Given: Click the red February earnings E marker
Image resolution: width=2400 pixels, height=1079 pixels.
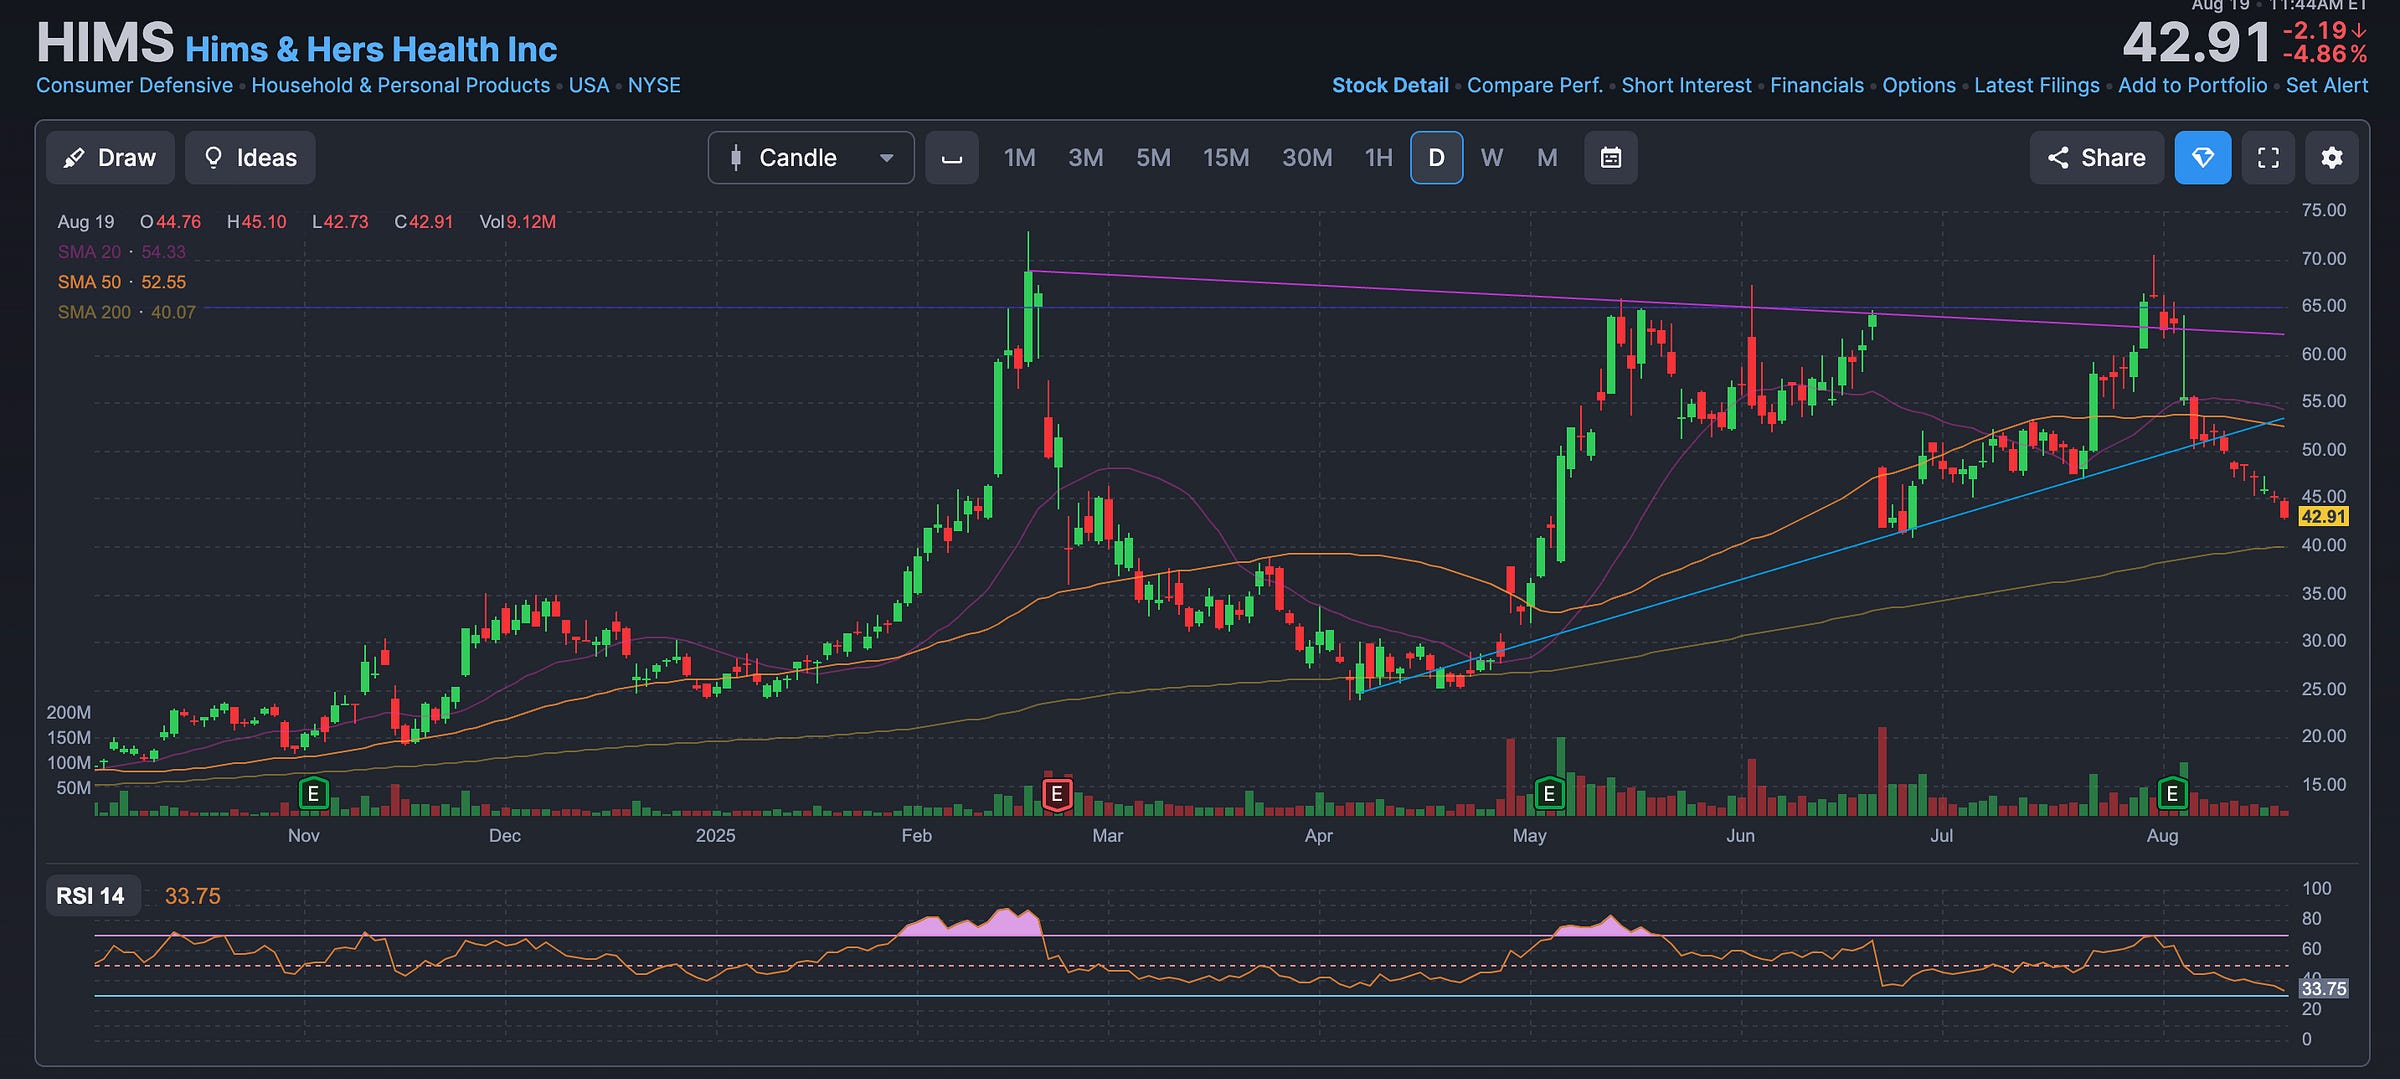Looking at the screenshot, I should pyautogui.click(x=1057, y=794).
